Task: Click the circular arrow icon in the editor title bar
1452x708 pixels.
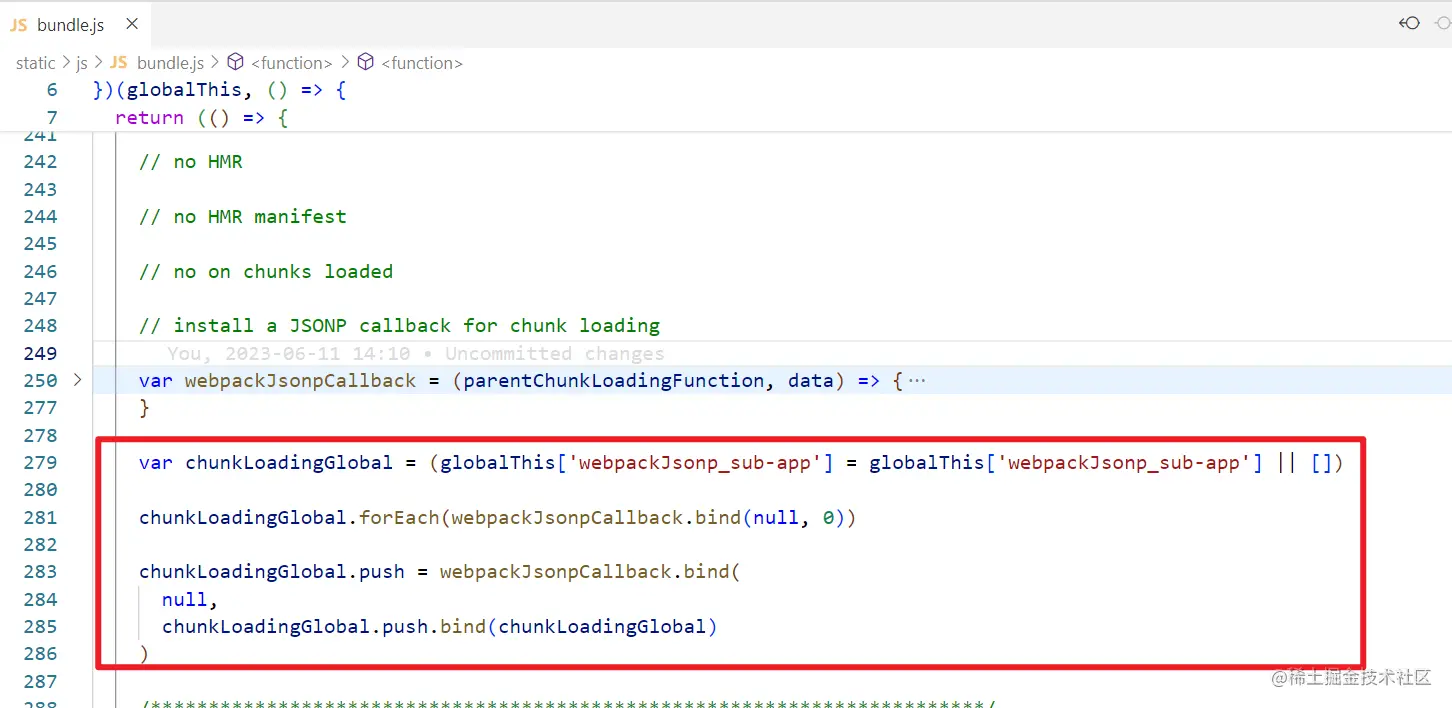Action: tap(1410, 23)
